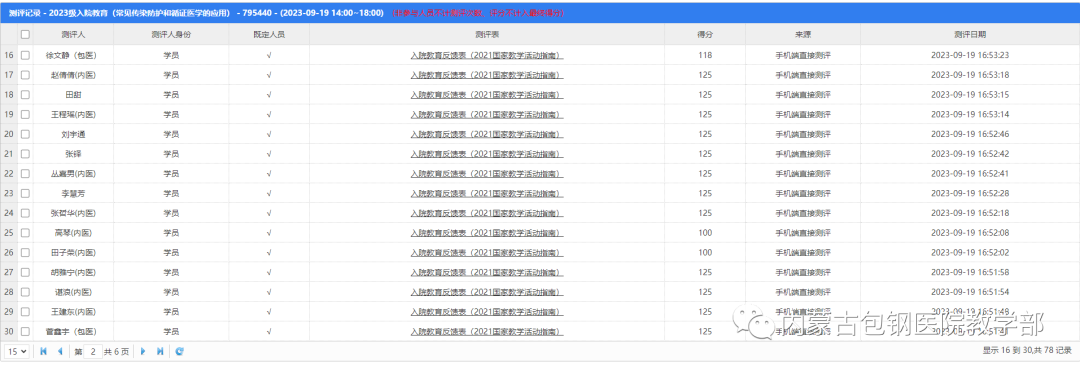Viewport: 1080px width, 371px height.
Task: Tick the checkbox for row 28
Action: 25,292
